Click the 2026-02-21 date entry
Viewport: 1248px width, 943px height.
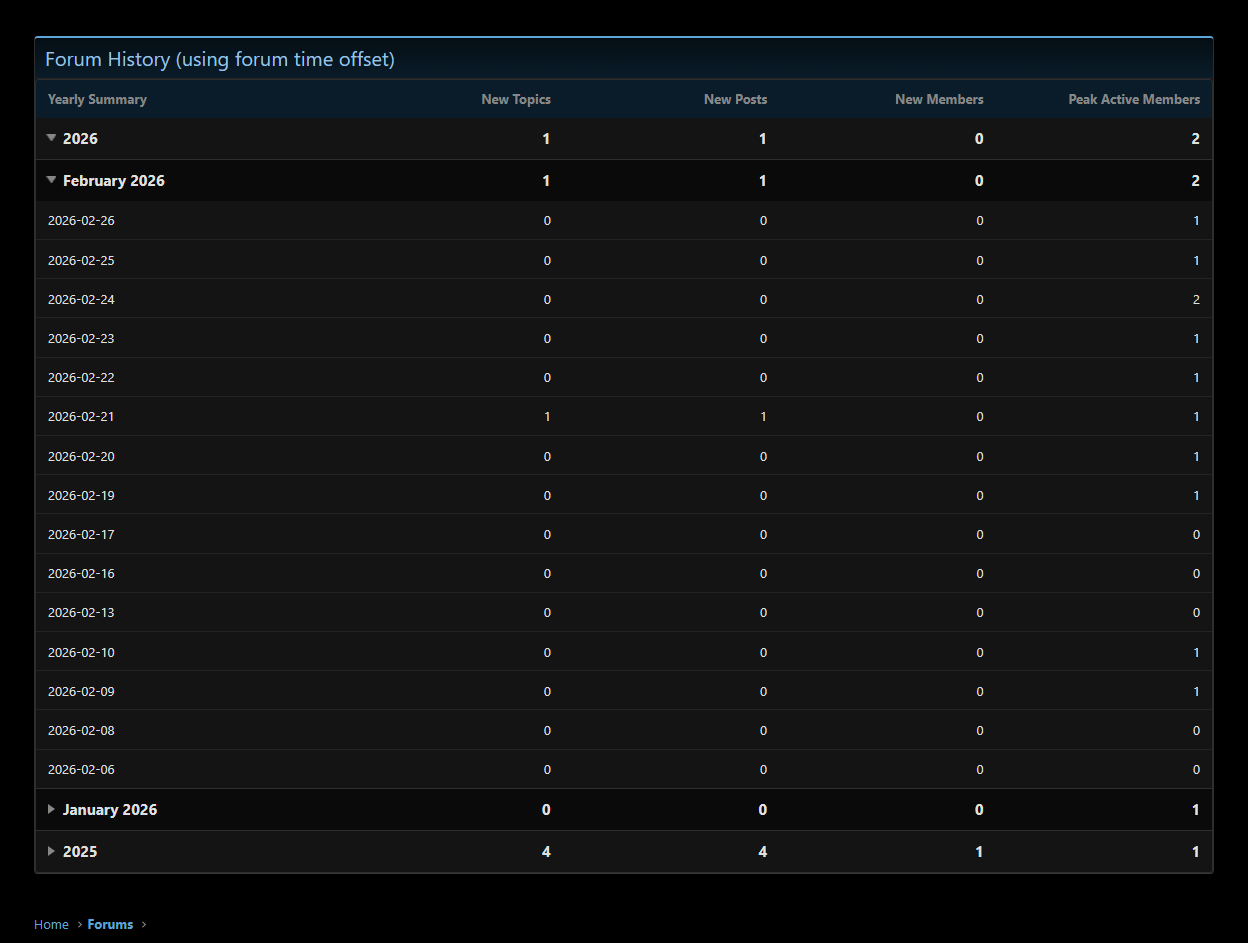pos(81,416)
